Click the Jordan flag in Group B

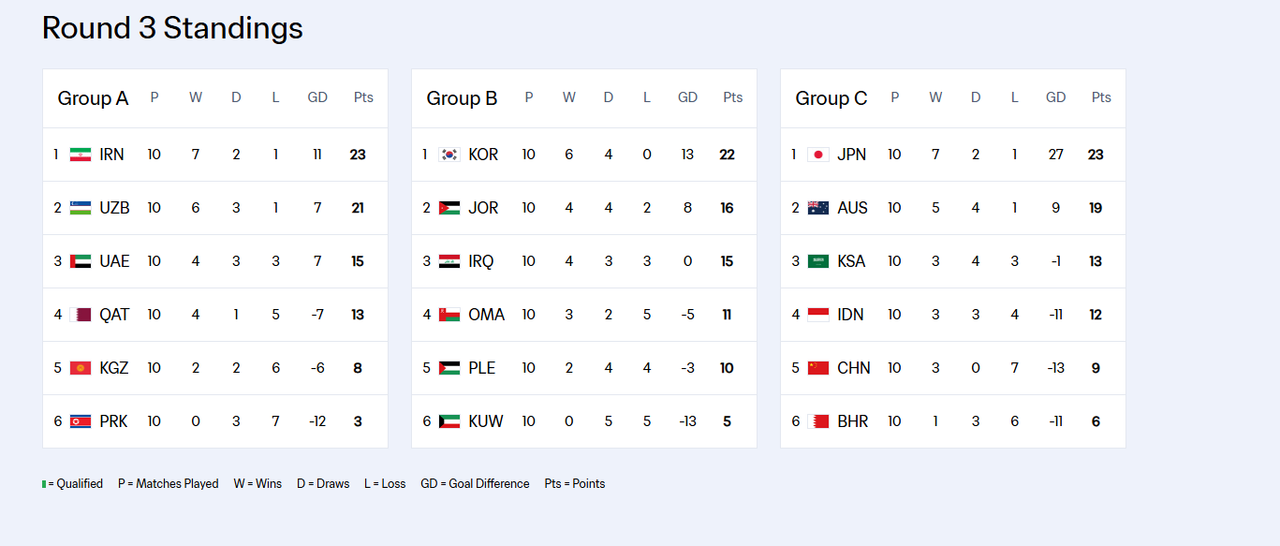point(450,208)
